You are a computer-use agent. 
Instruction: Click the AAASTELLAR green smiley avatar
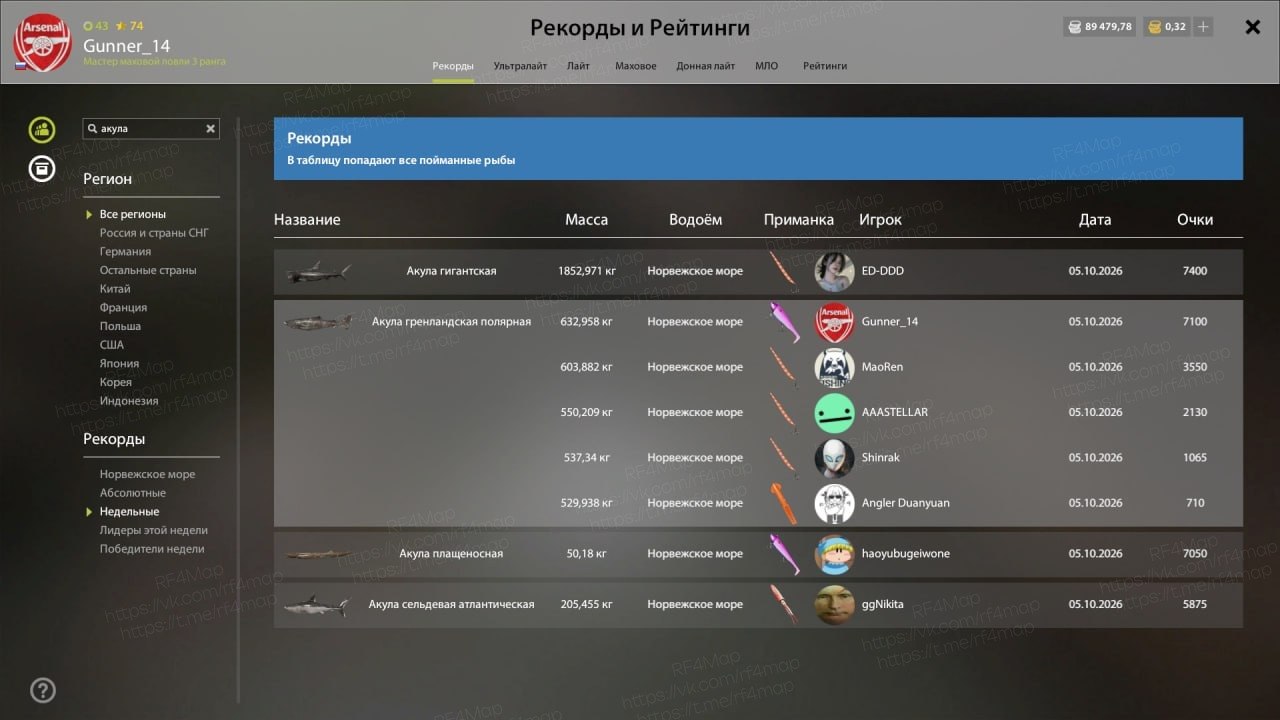tap(834, 412)
